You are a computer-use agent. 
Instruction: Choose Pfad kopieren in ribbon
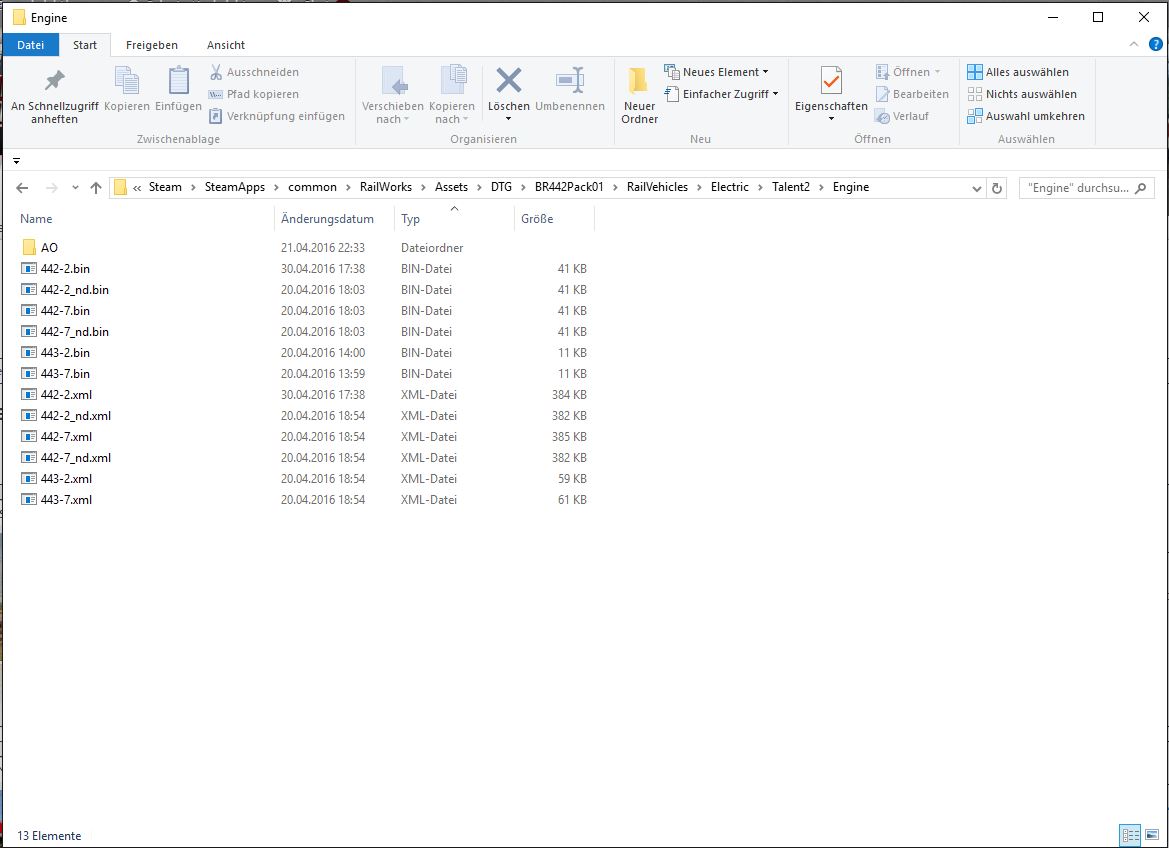tap(253, 94)
